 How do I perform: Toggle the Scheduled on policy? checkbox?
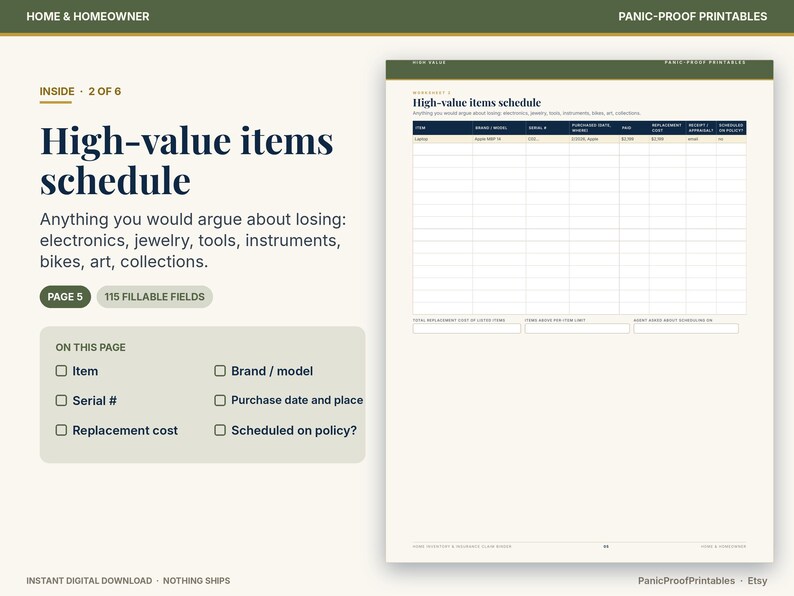[x=220, y=430]
